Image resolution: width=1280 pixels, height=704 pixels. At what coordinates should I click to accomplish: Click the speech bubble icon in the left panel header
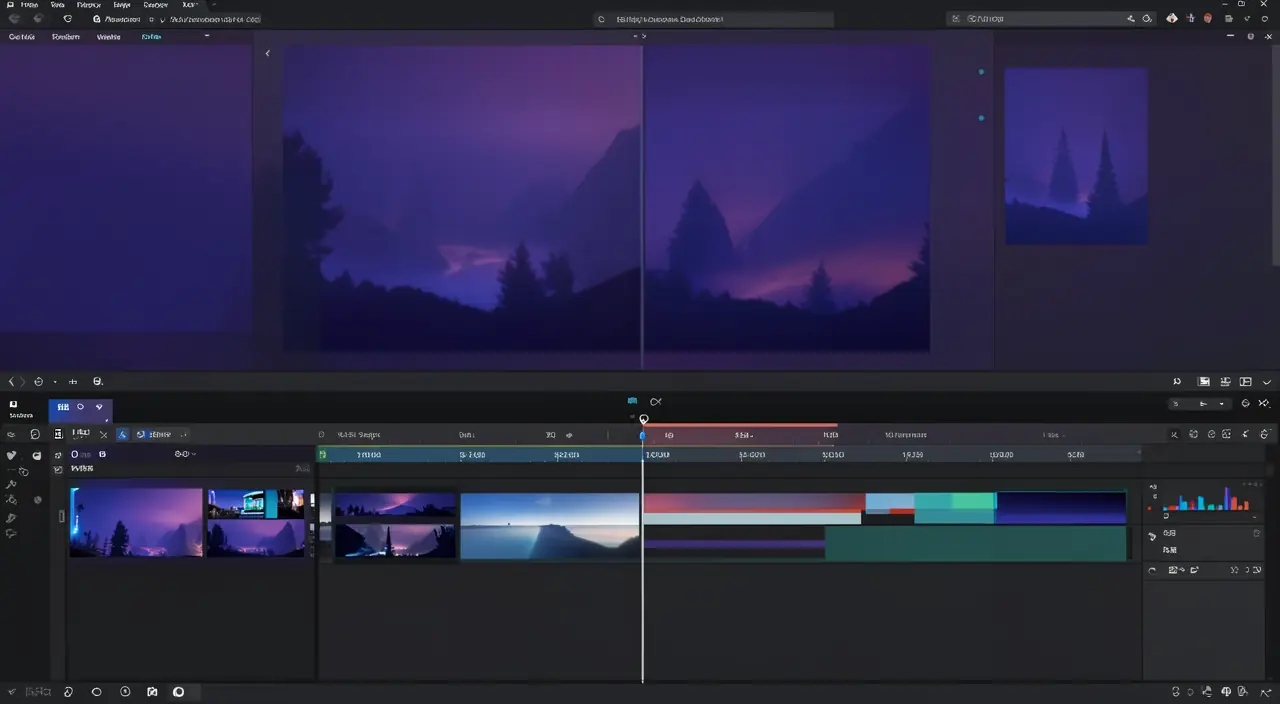coord(35,435)
